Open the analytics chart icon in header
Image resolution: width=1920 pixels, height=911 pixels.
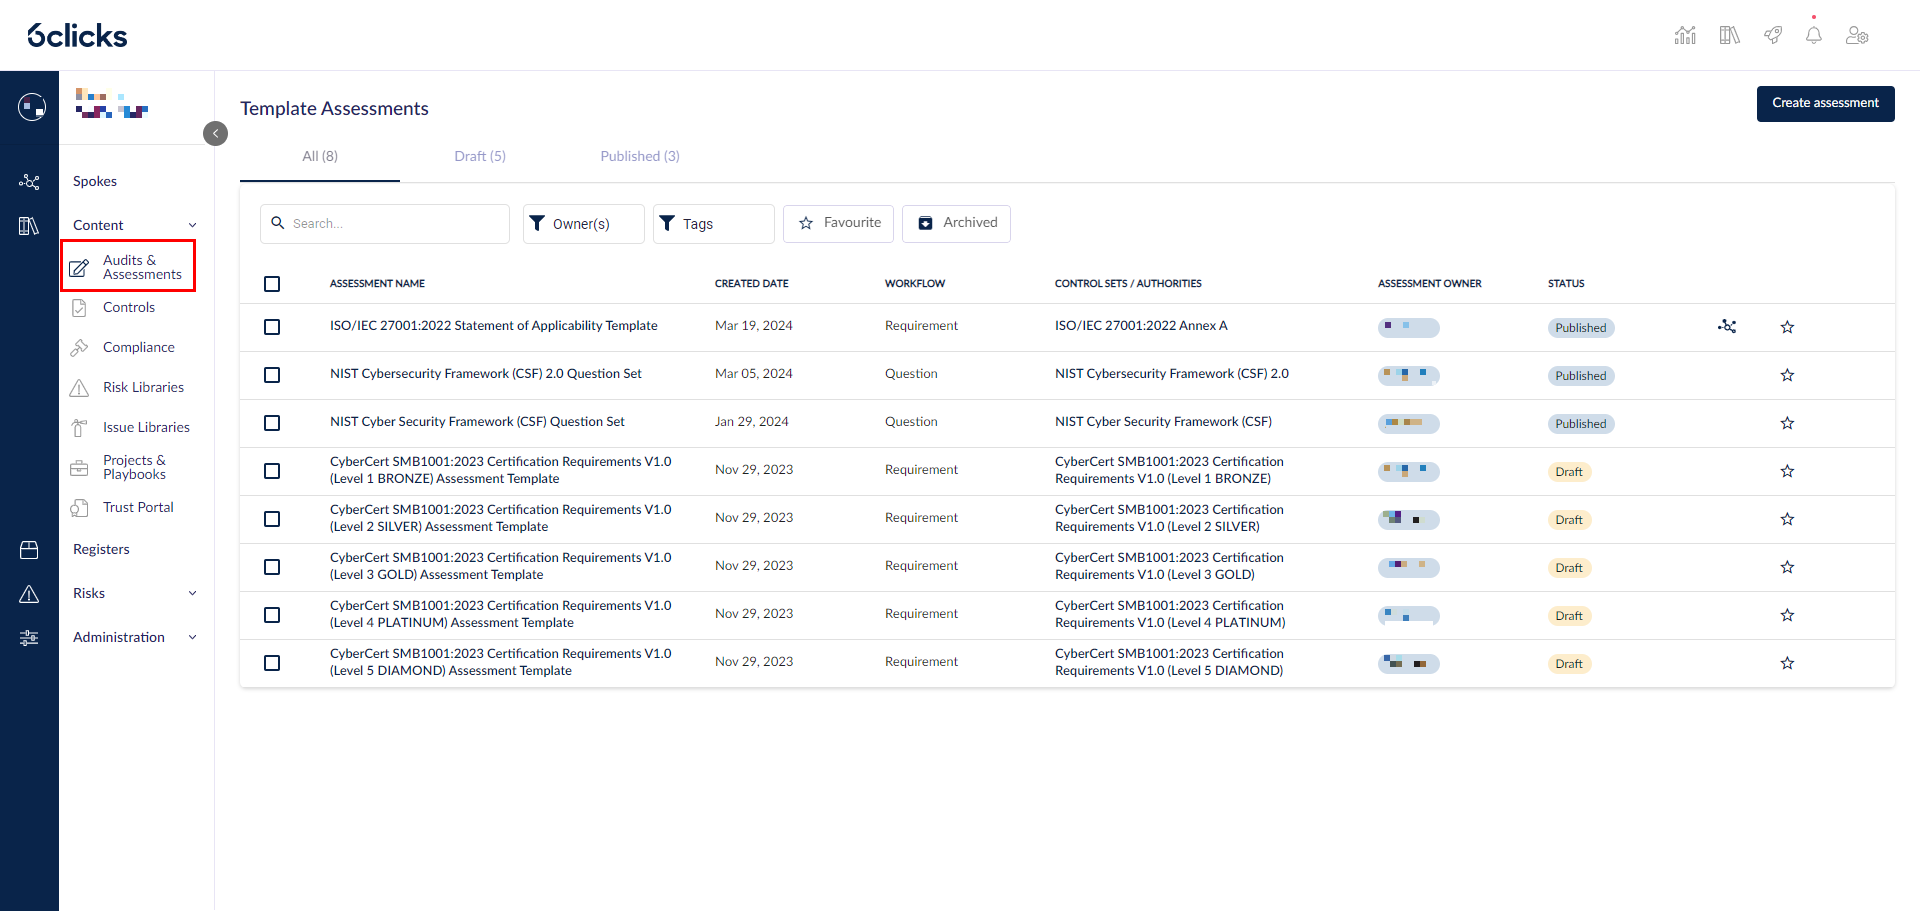pos(1685,36)
